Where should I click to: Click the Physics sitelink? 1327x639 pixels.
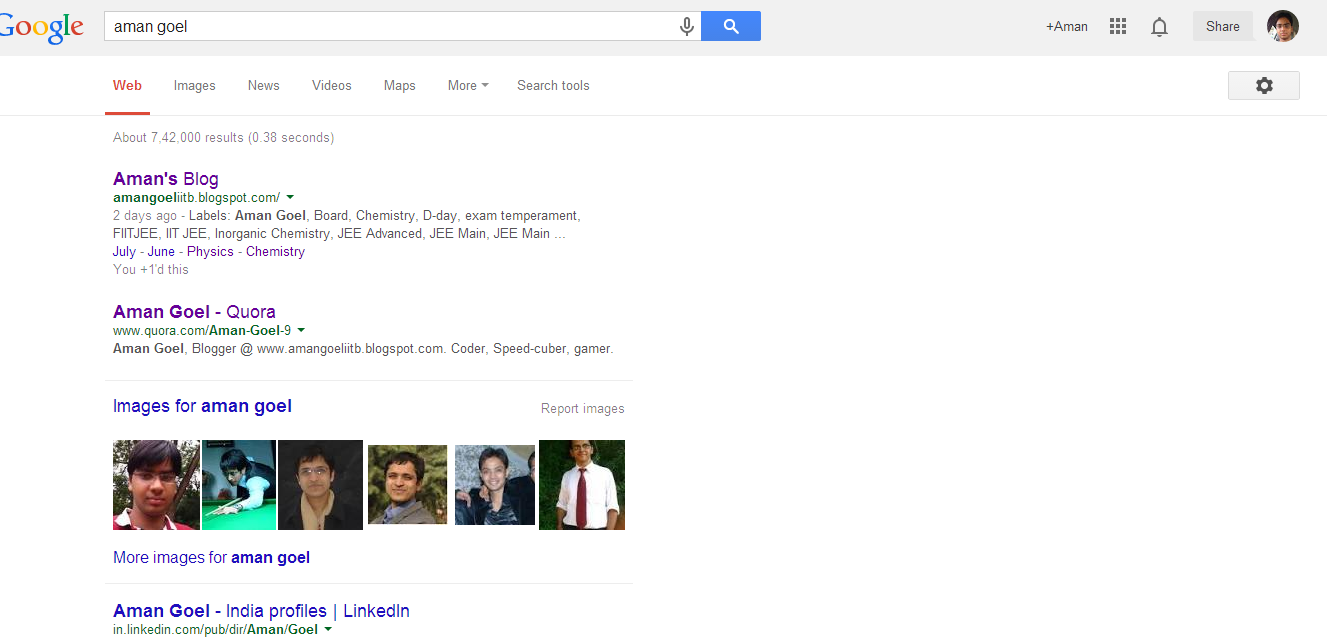point(210,252)
